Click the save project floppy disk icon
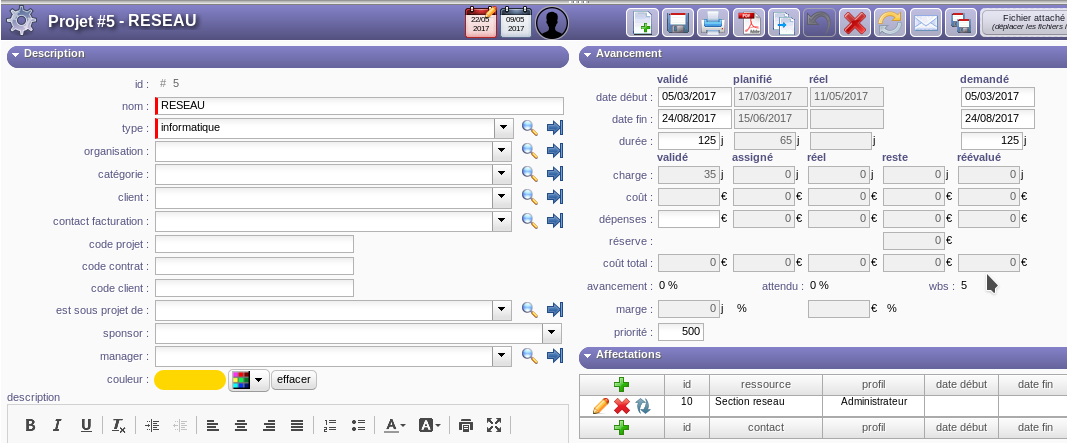1067x443 pixels. 679,23
